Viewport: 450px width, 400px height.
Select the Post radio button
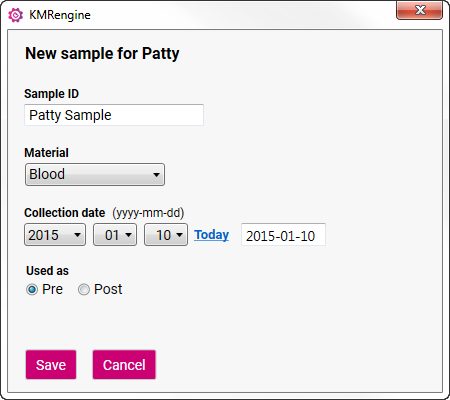[x=84, y=289]
